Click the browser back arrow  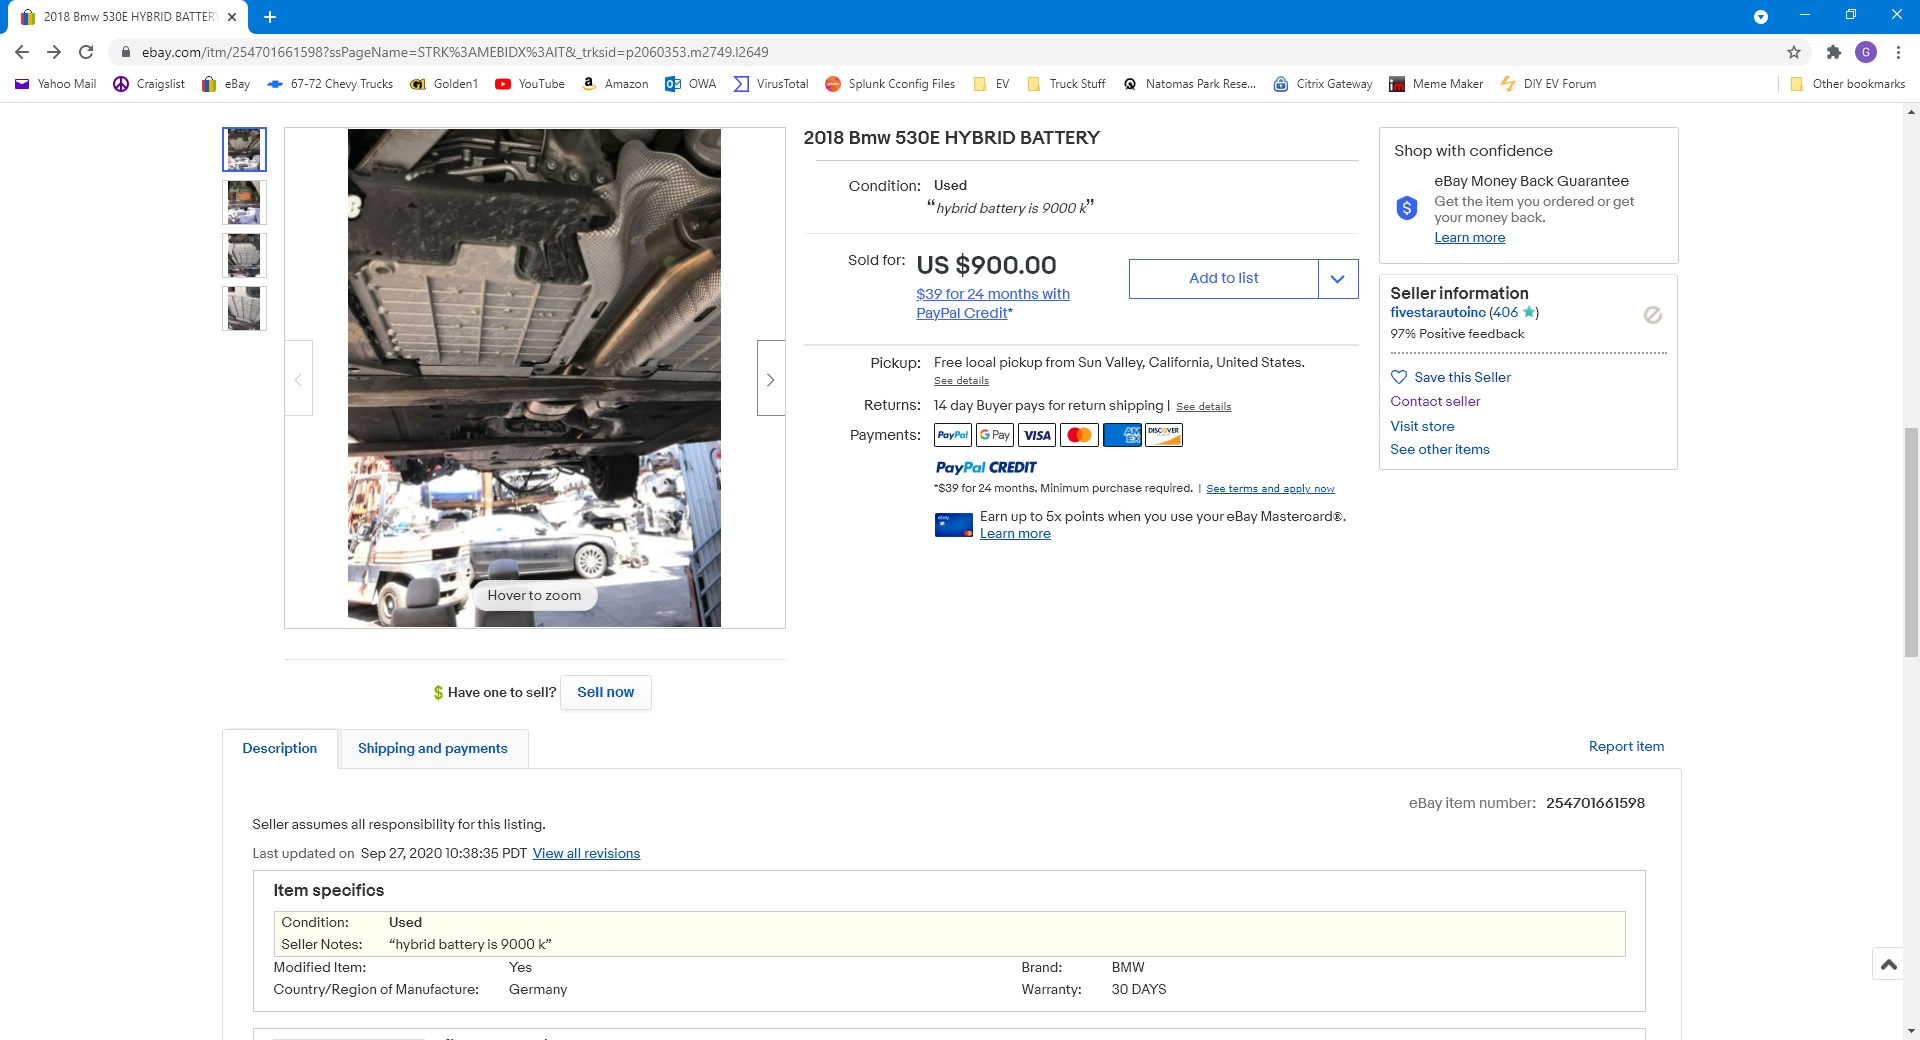point(22,52)
